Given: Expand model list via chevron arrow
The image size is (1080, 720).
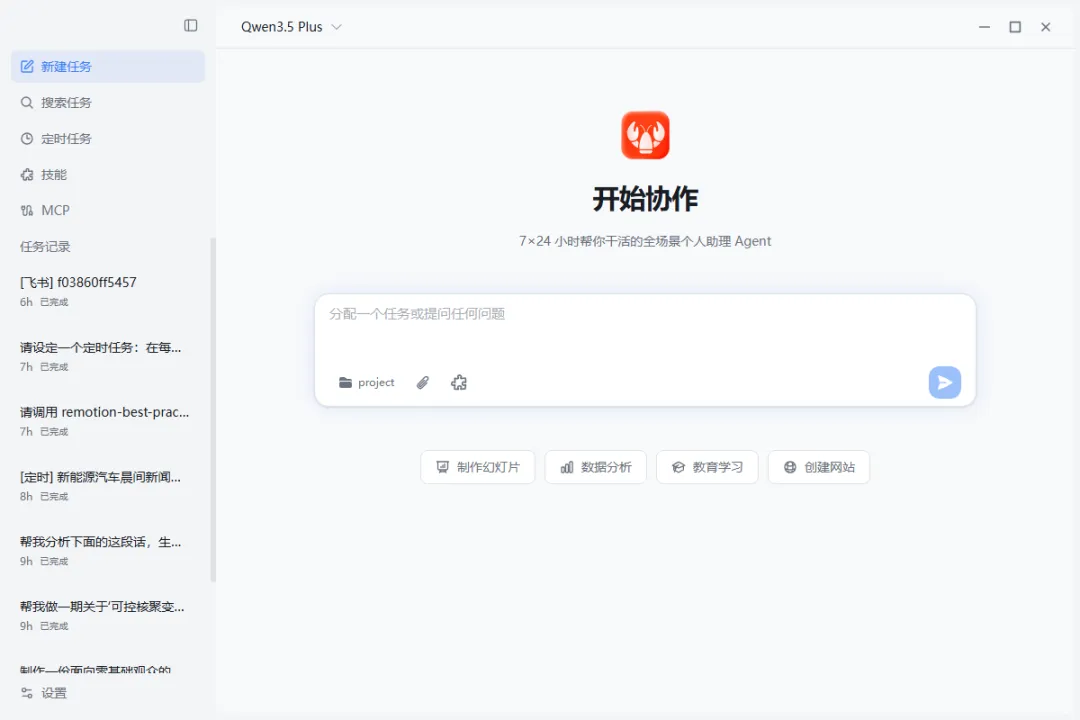Looking at the screenshot, I should (337, 27).
